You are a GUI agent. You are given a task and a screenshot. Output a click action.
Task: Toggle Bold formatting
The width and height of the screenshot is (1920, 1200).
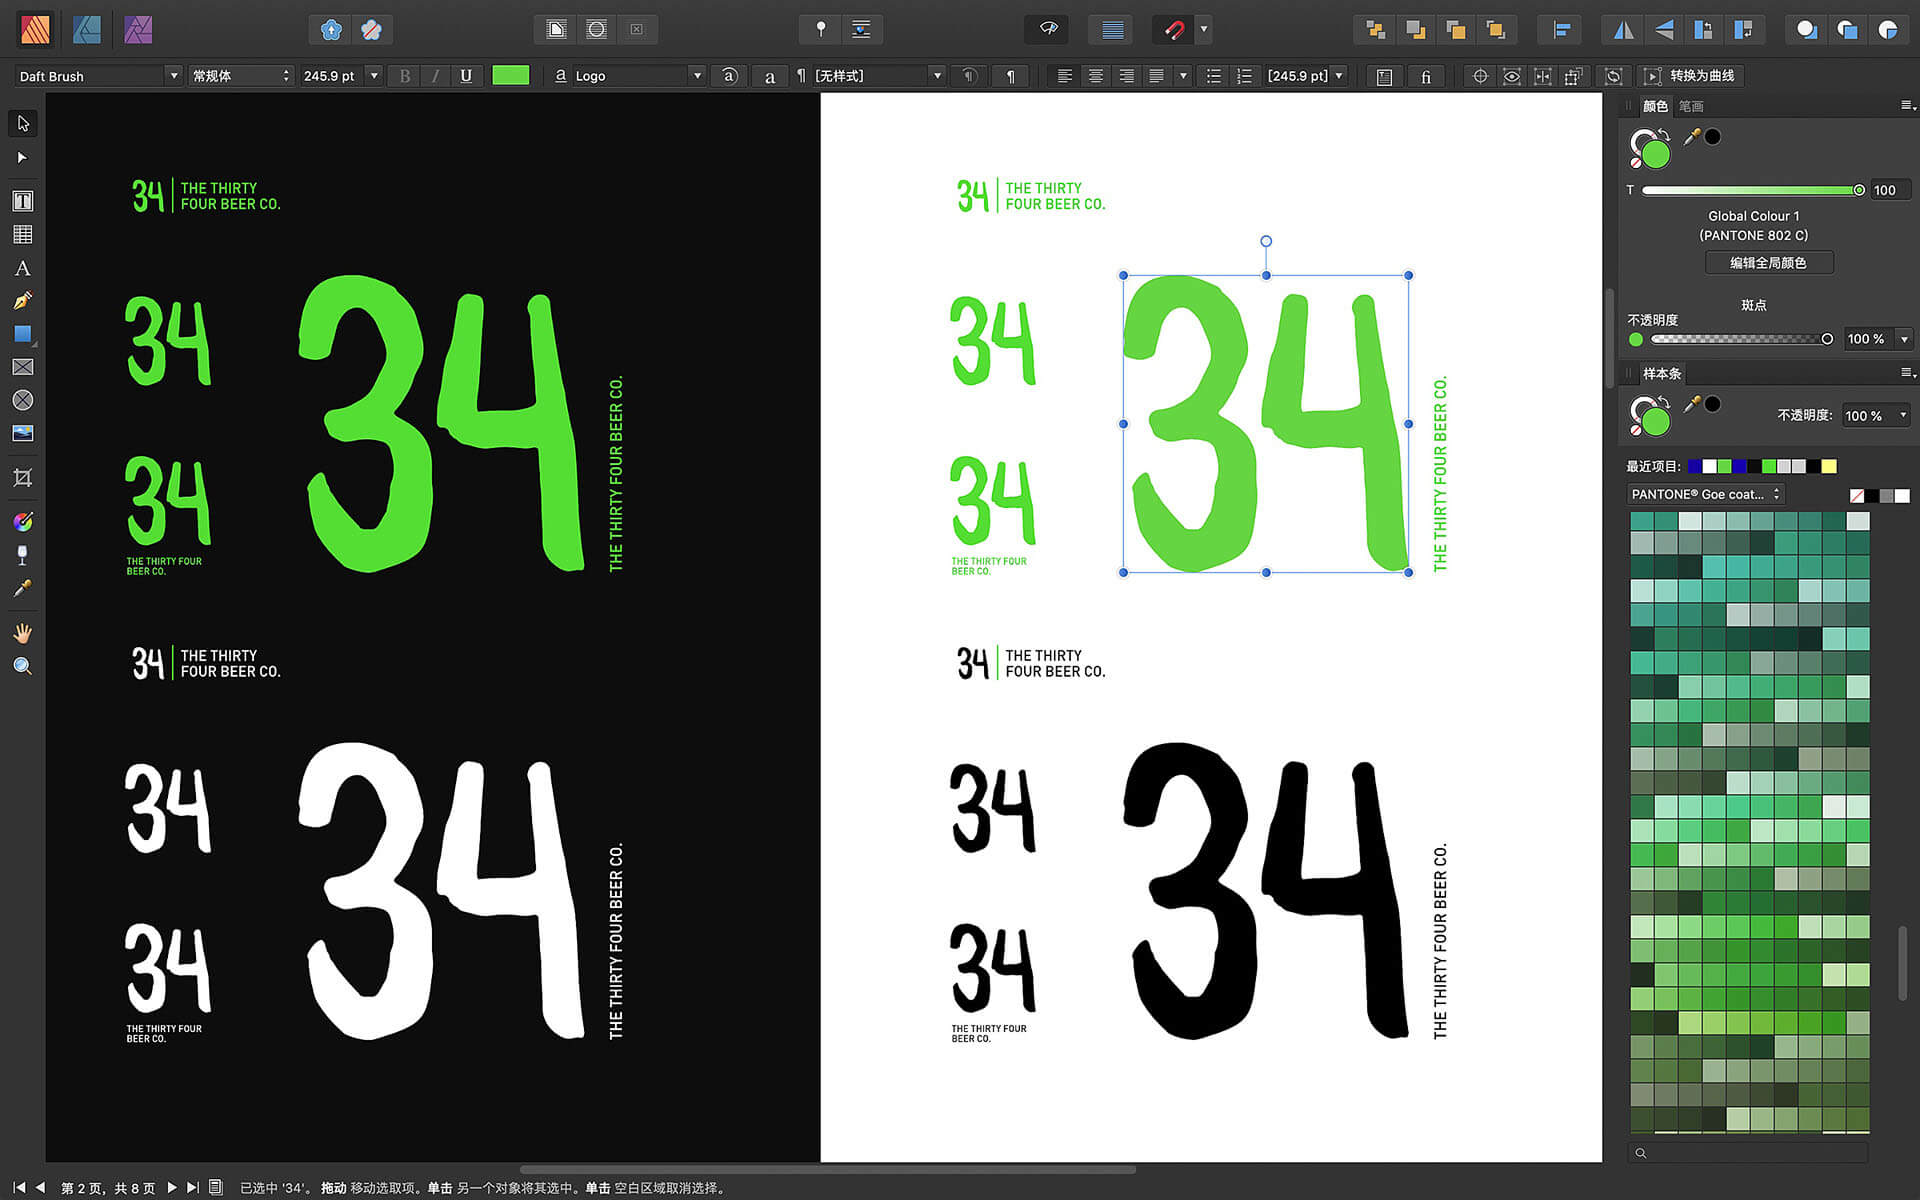click(x=405, y=76)
